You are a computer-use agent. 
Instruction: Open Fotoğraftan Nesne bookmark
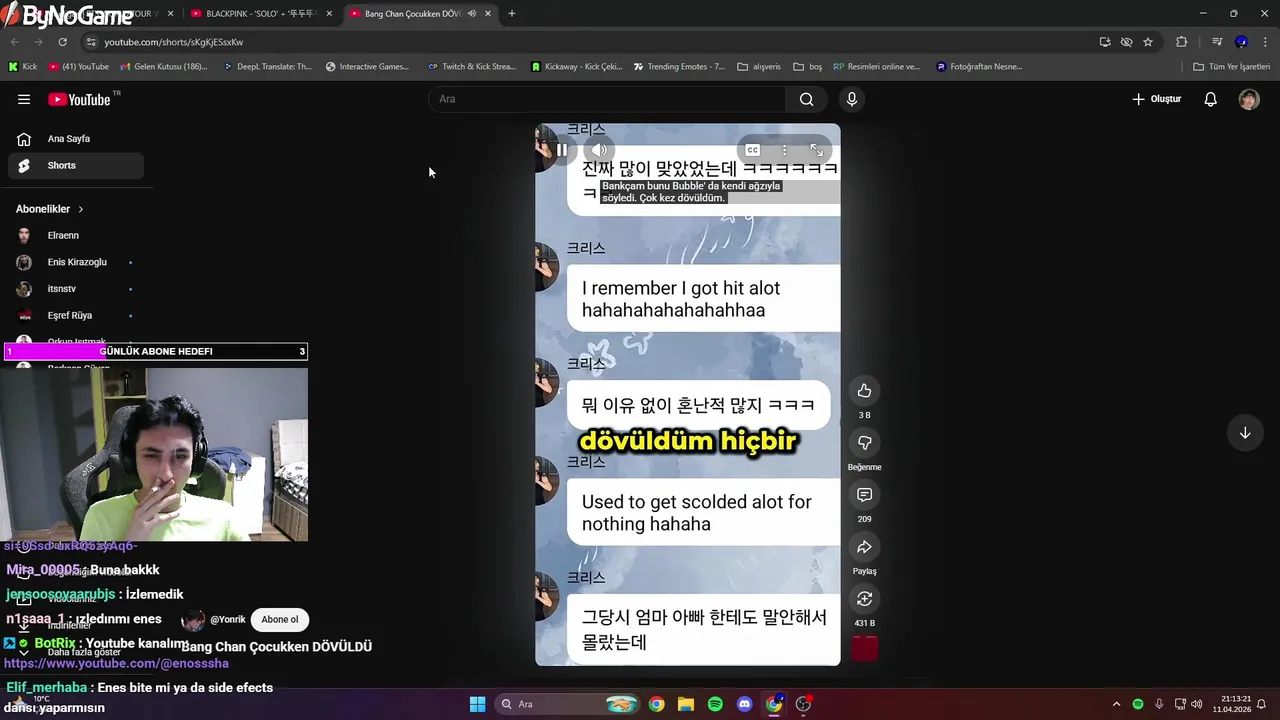coord(979,67)
